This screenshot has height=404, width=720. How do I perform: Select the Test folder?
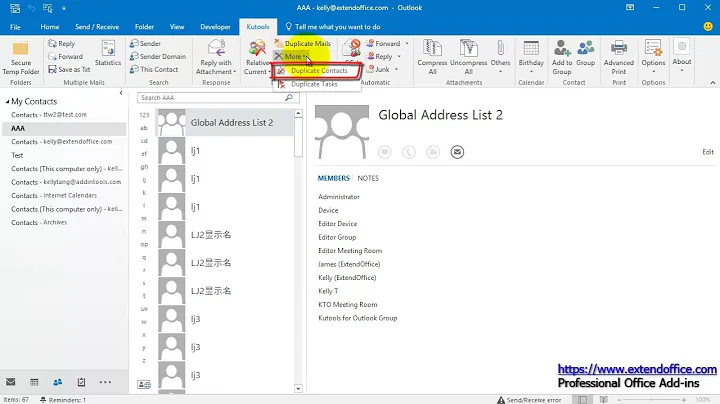click(x=64, y=155)
